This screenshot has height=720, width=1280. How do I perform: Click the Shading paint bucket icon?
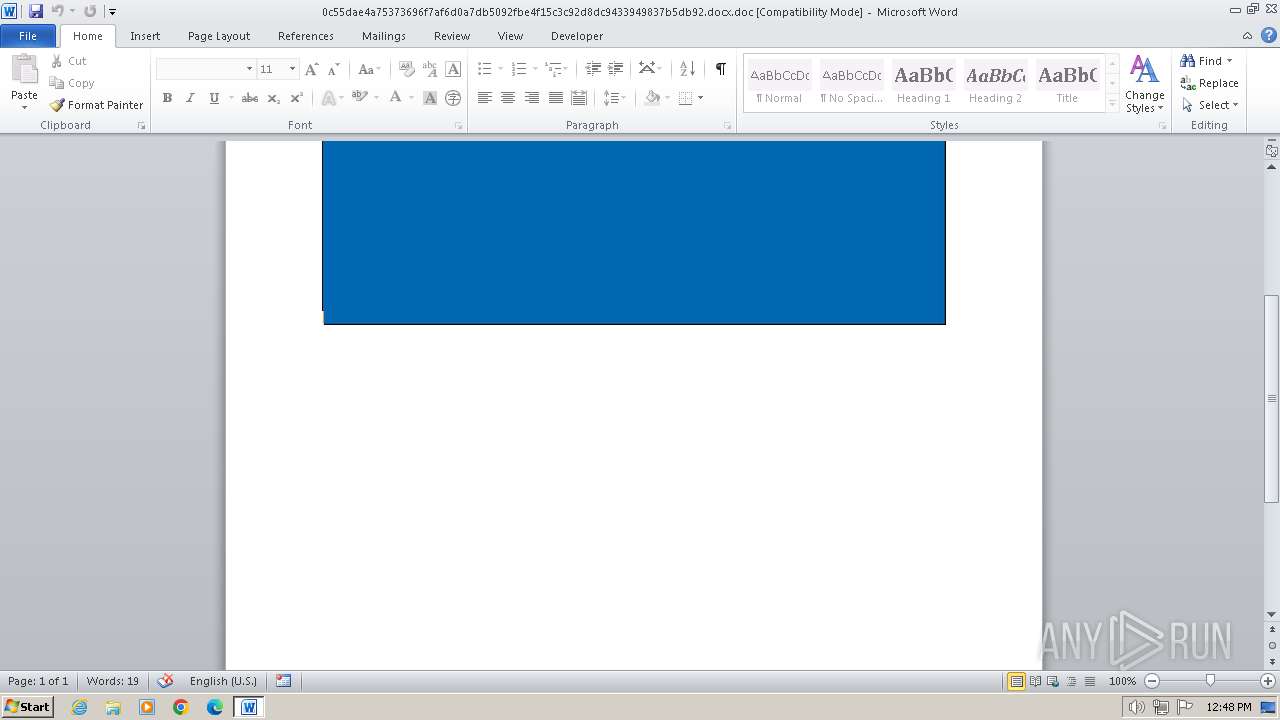pyautogui.click(x=653, y=98)
